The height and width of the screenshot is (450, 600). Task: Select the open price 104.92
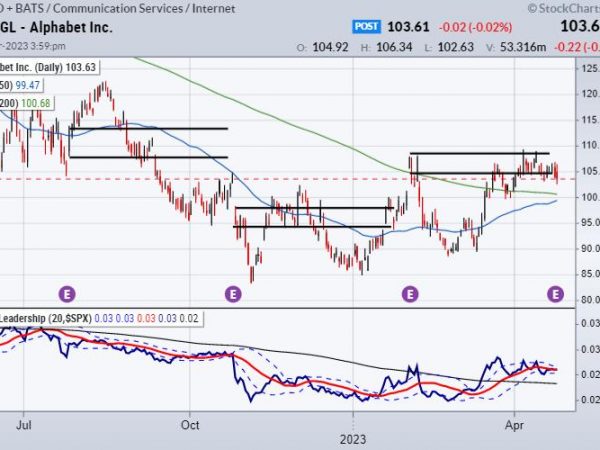coord(330,47)
